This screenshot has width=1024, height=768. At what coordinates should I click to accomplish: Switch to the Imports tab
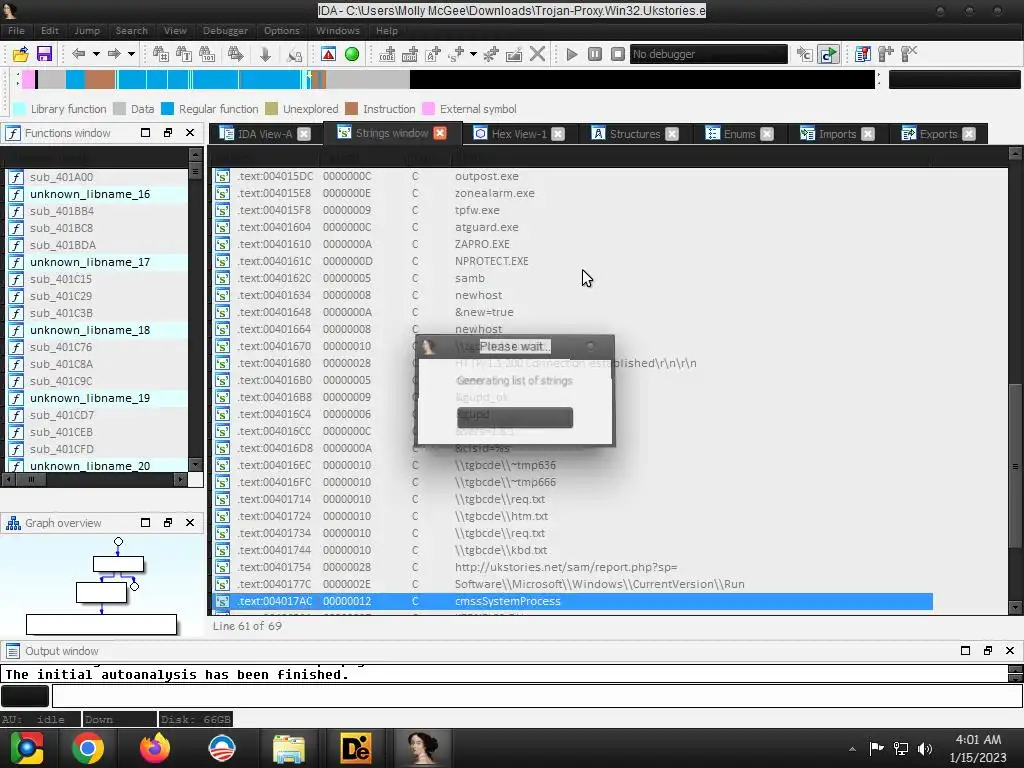point(837,134)
